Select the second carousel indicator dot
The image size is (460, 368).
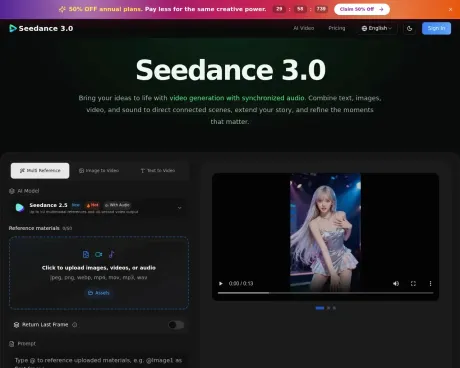(x=328, y=308)
